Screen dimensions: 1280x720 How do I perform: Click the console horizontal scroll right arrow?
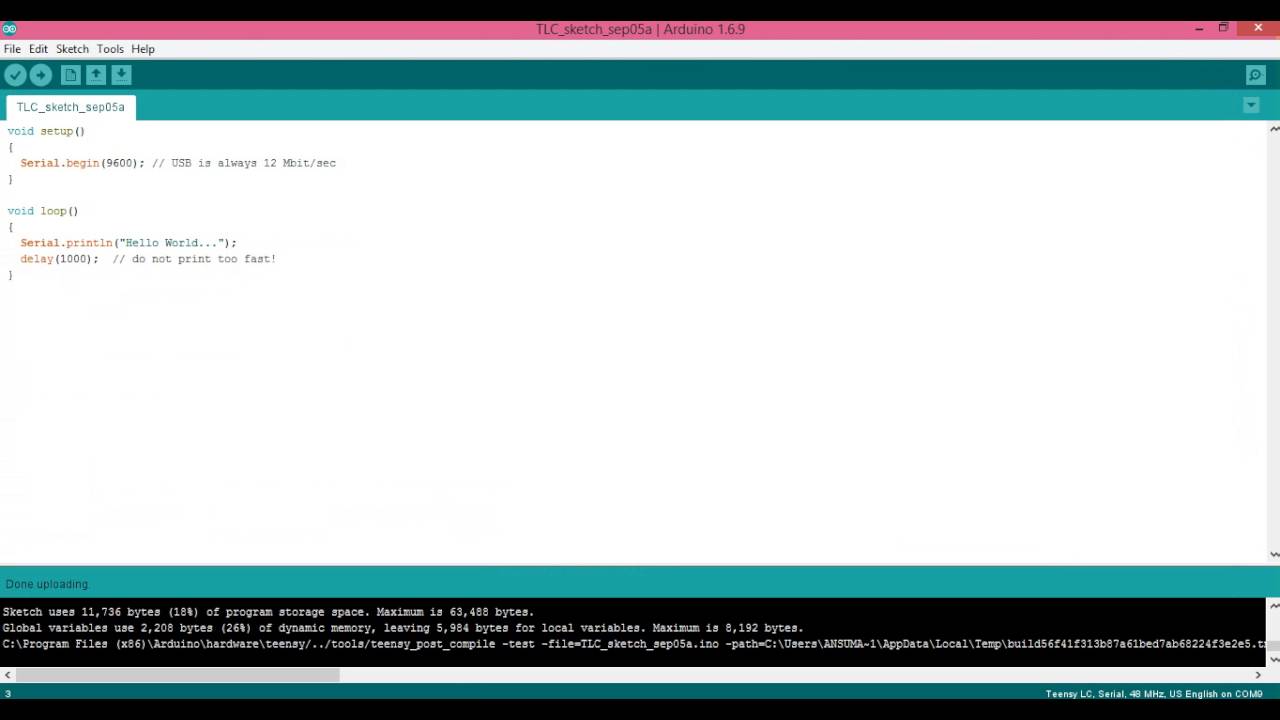[x=1258, y=675]
